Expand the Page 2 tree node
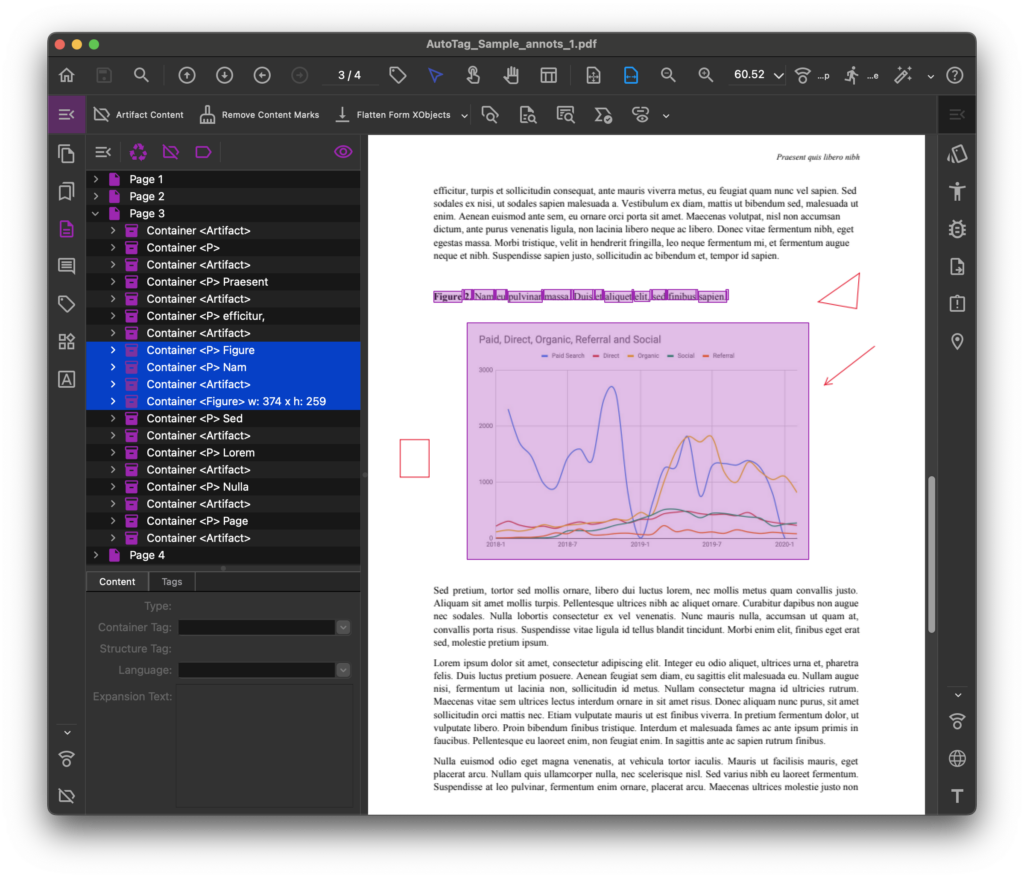This screenshot has width=1024, height=878. coord(96,196)
